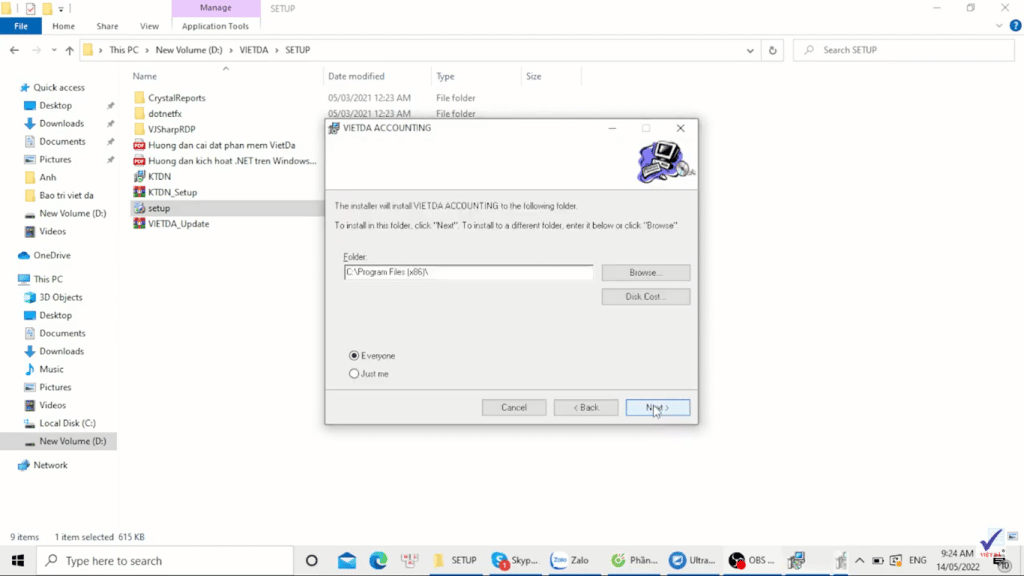
Task: Switch to Skype on the taskbar
Action: point(515,560)
